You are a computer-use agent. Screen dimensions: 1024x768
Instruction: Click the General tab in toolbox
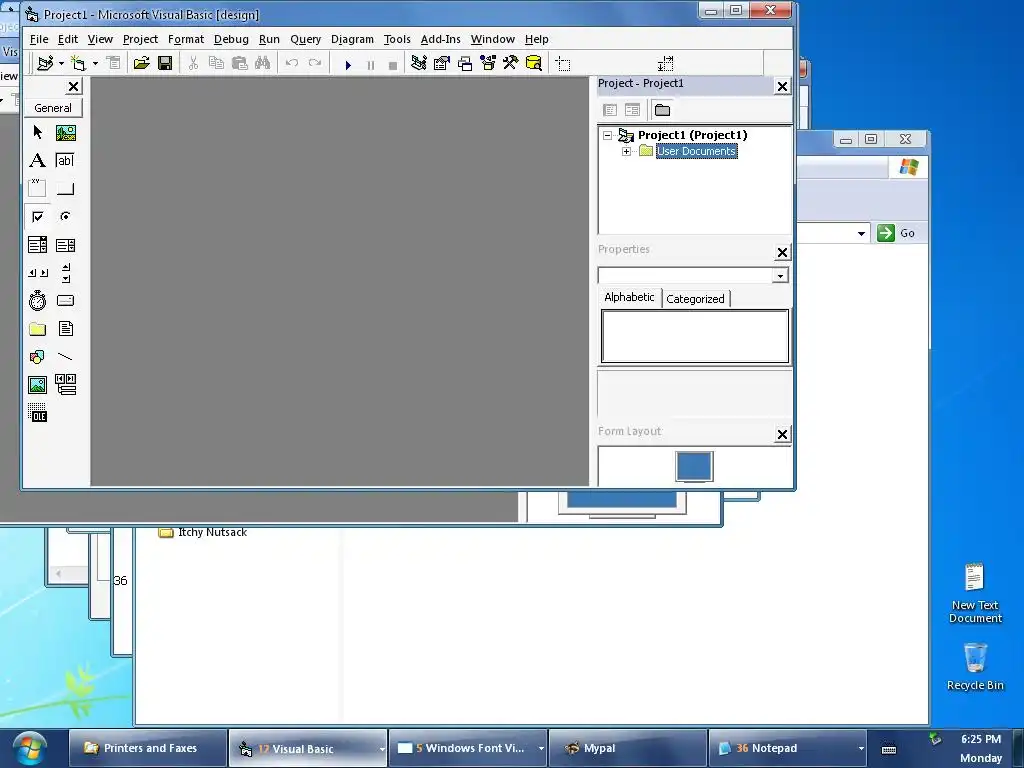53,108
